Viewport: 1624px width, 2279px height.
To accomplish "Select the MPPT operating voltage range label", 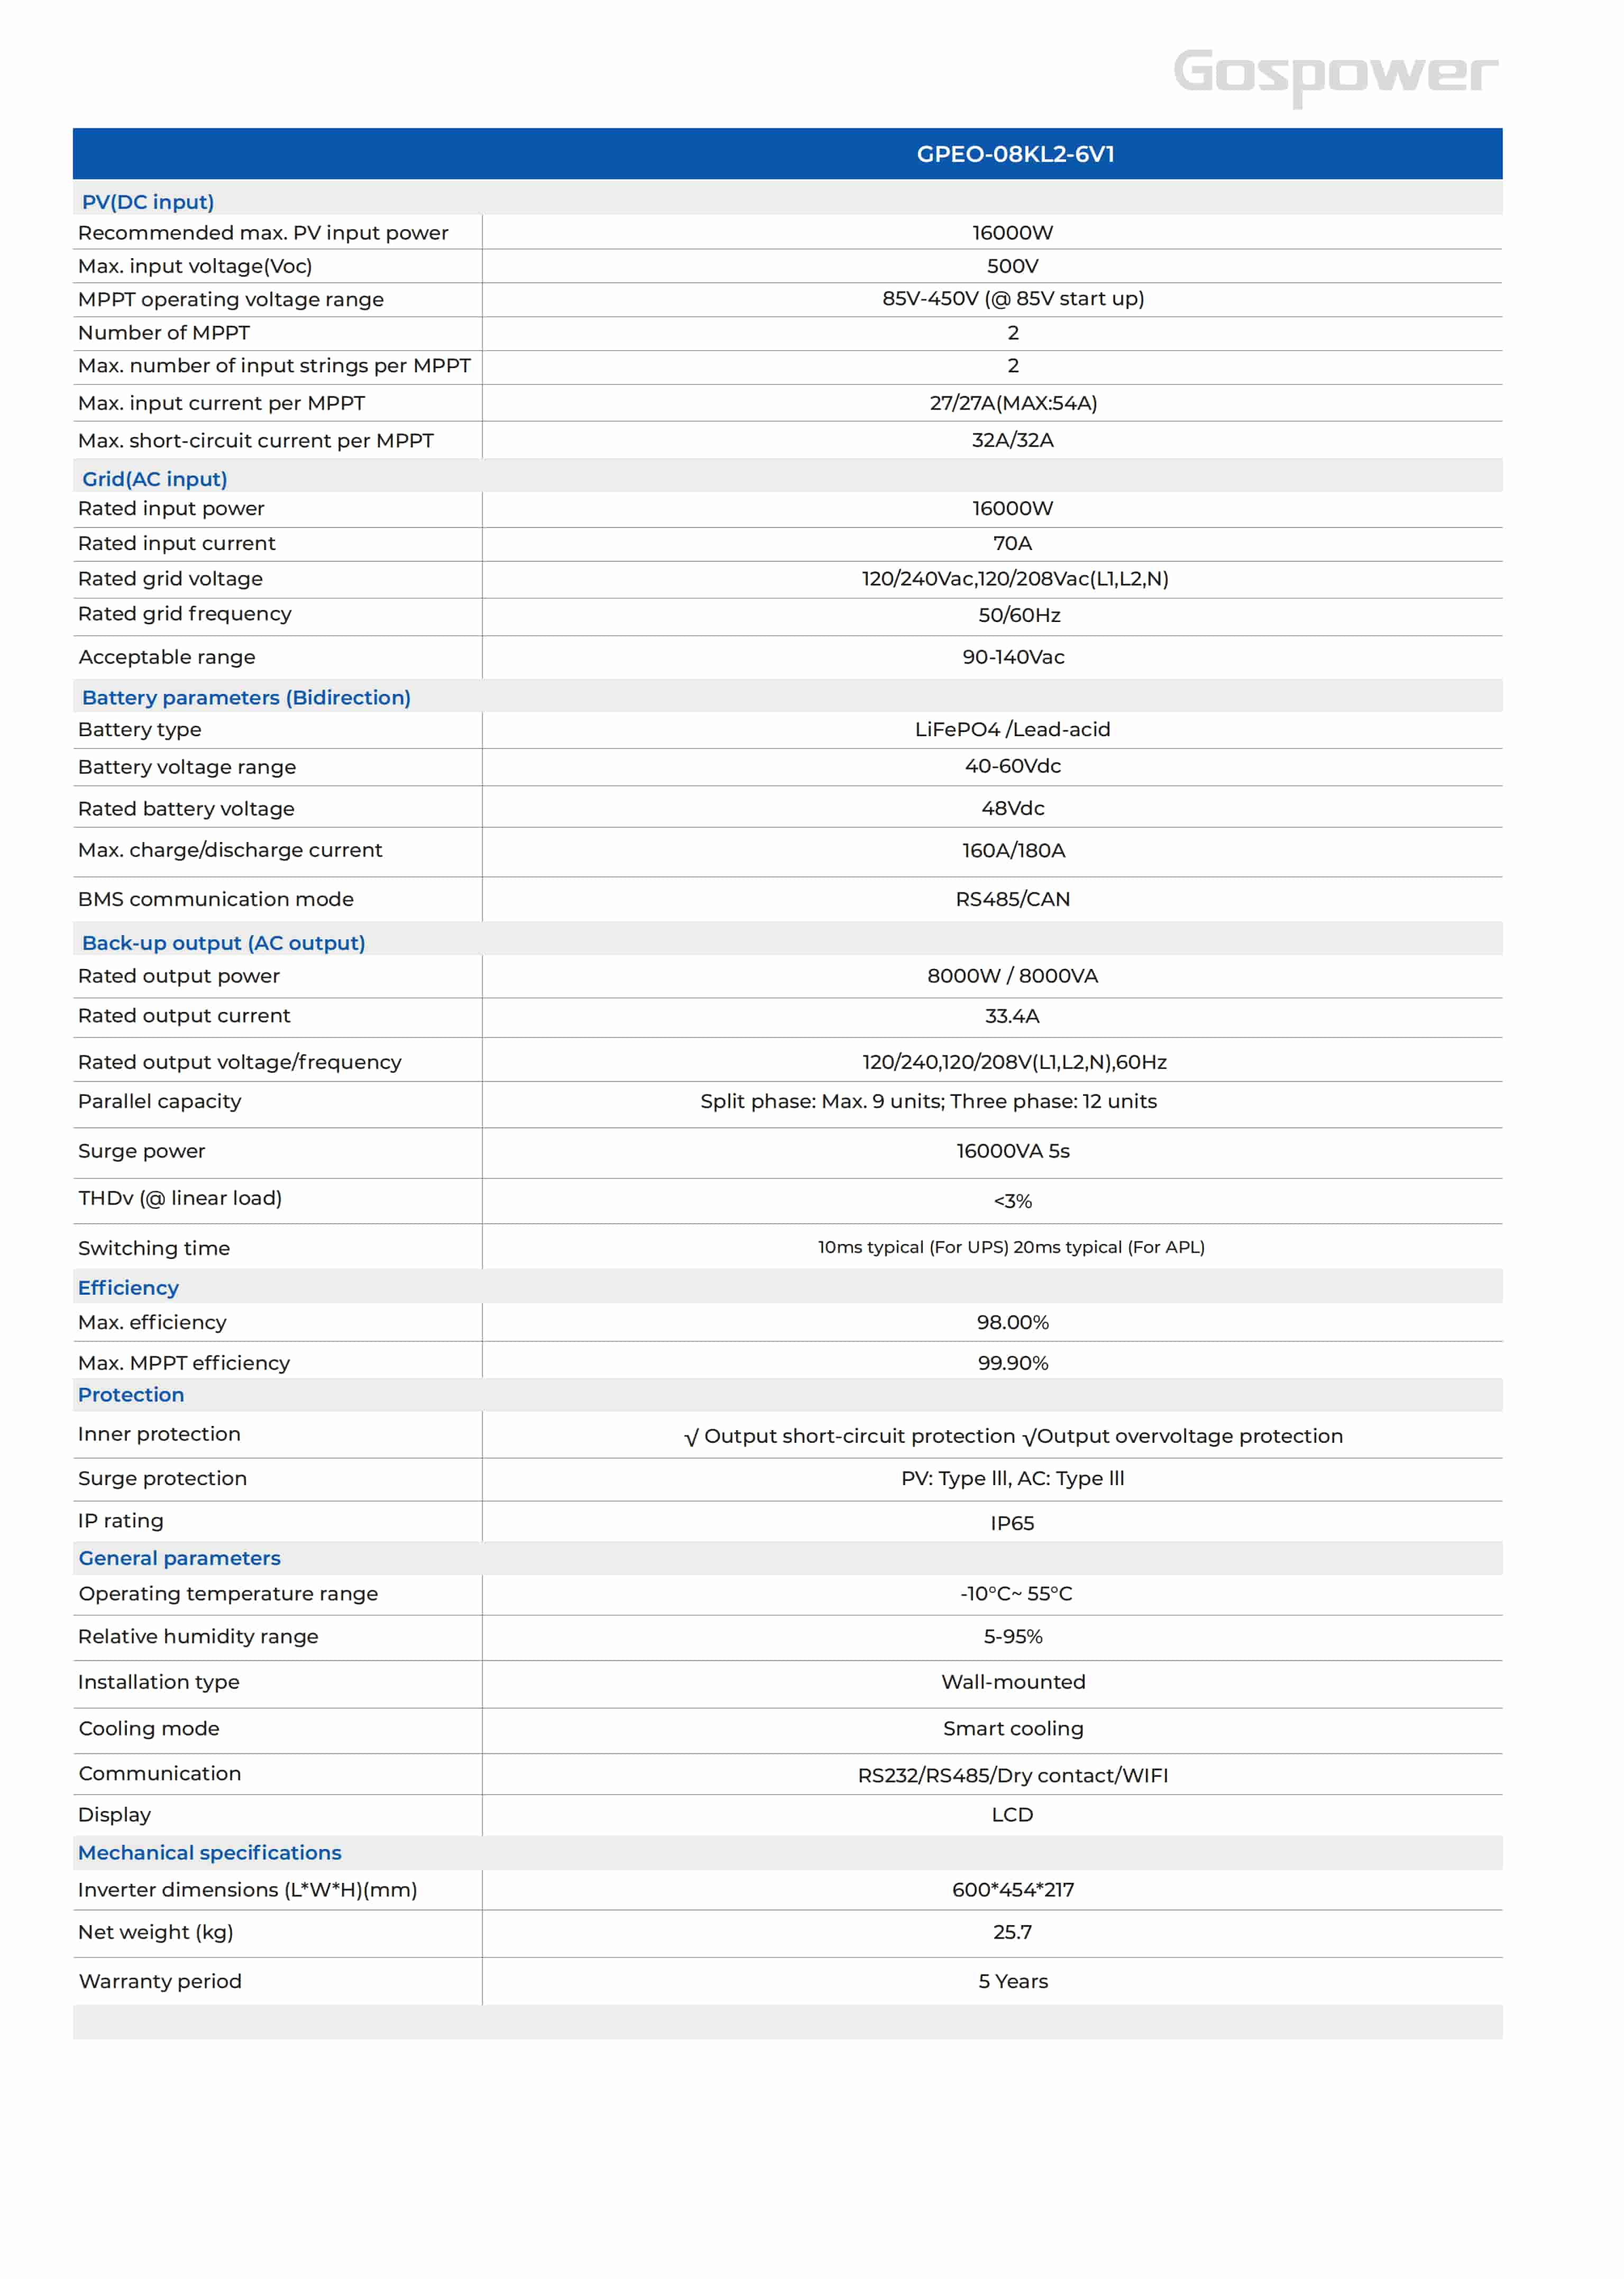I will pos(231,299).
